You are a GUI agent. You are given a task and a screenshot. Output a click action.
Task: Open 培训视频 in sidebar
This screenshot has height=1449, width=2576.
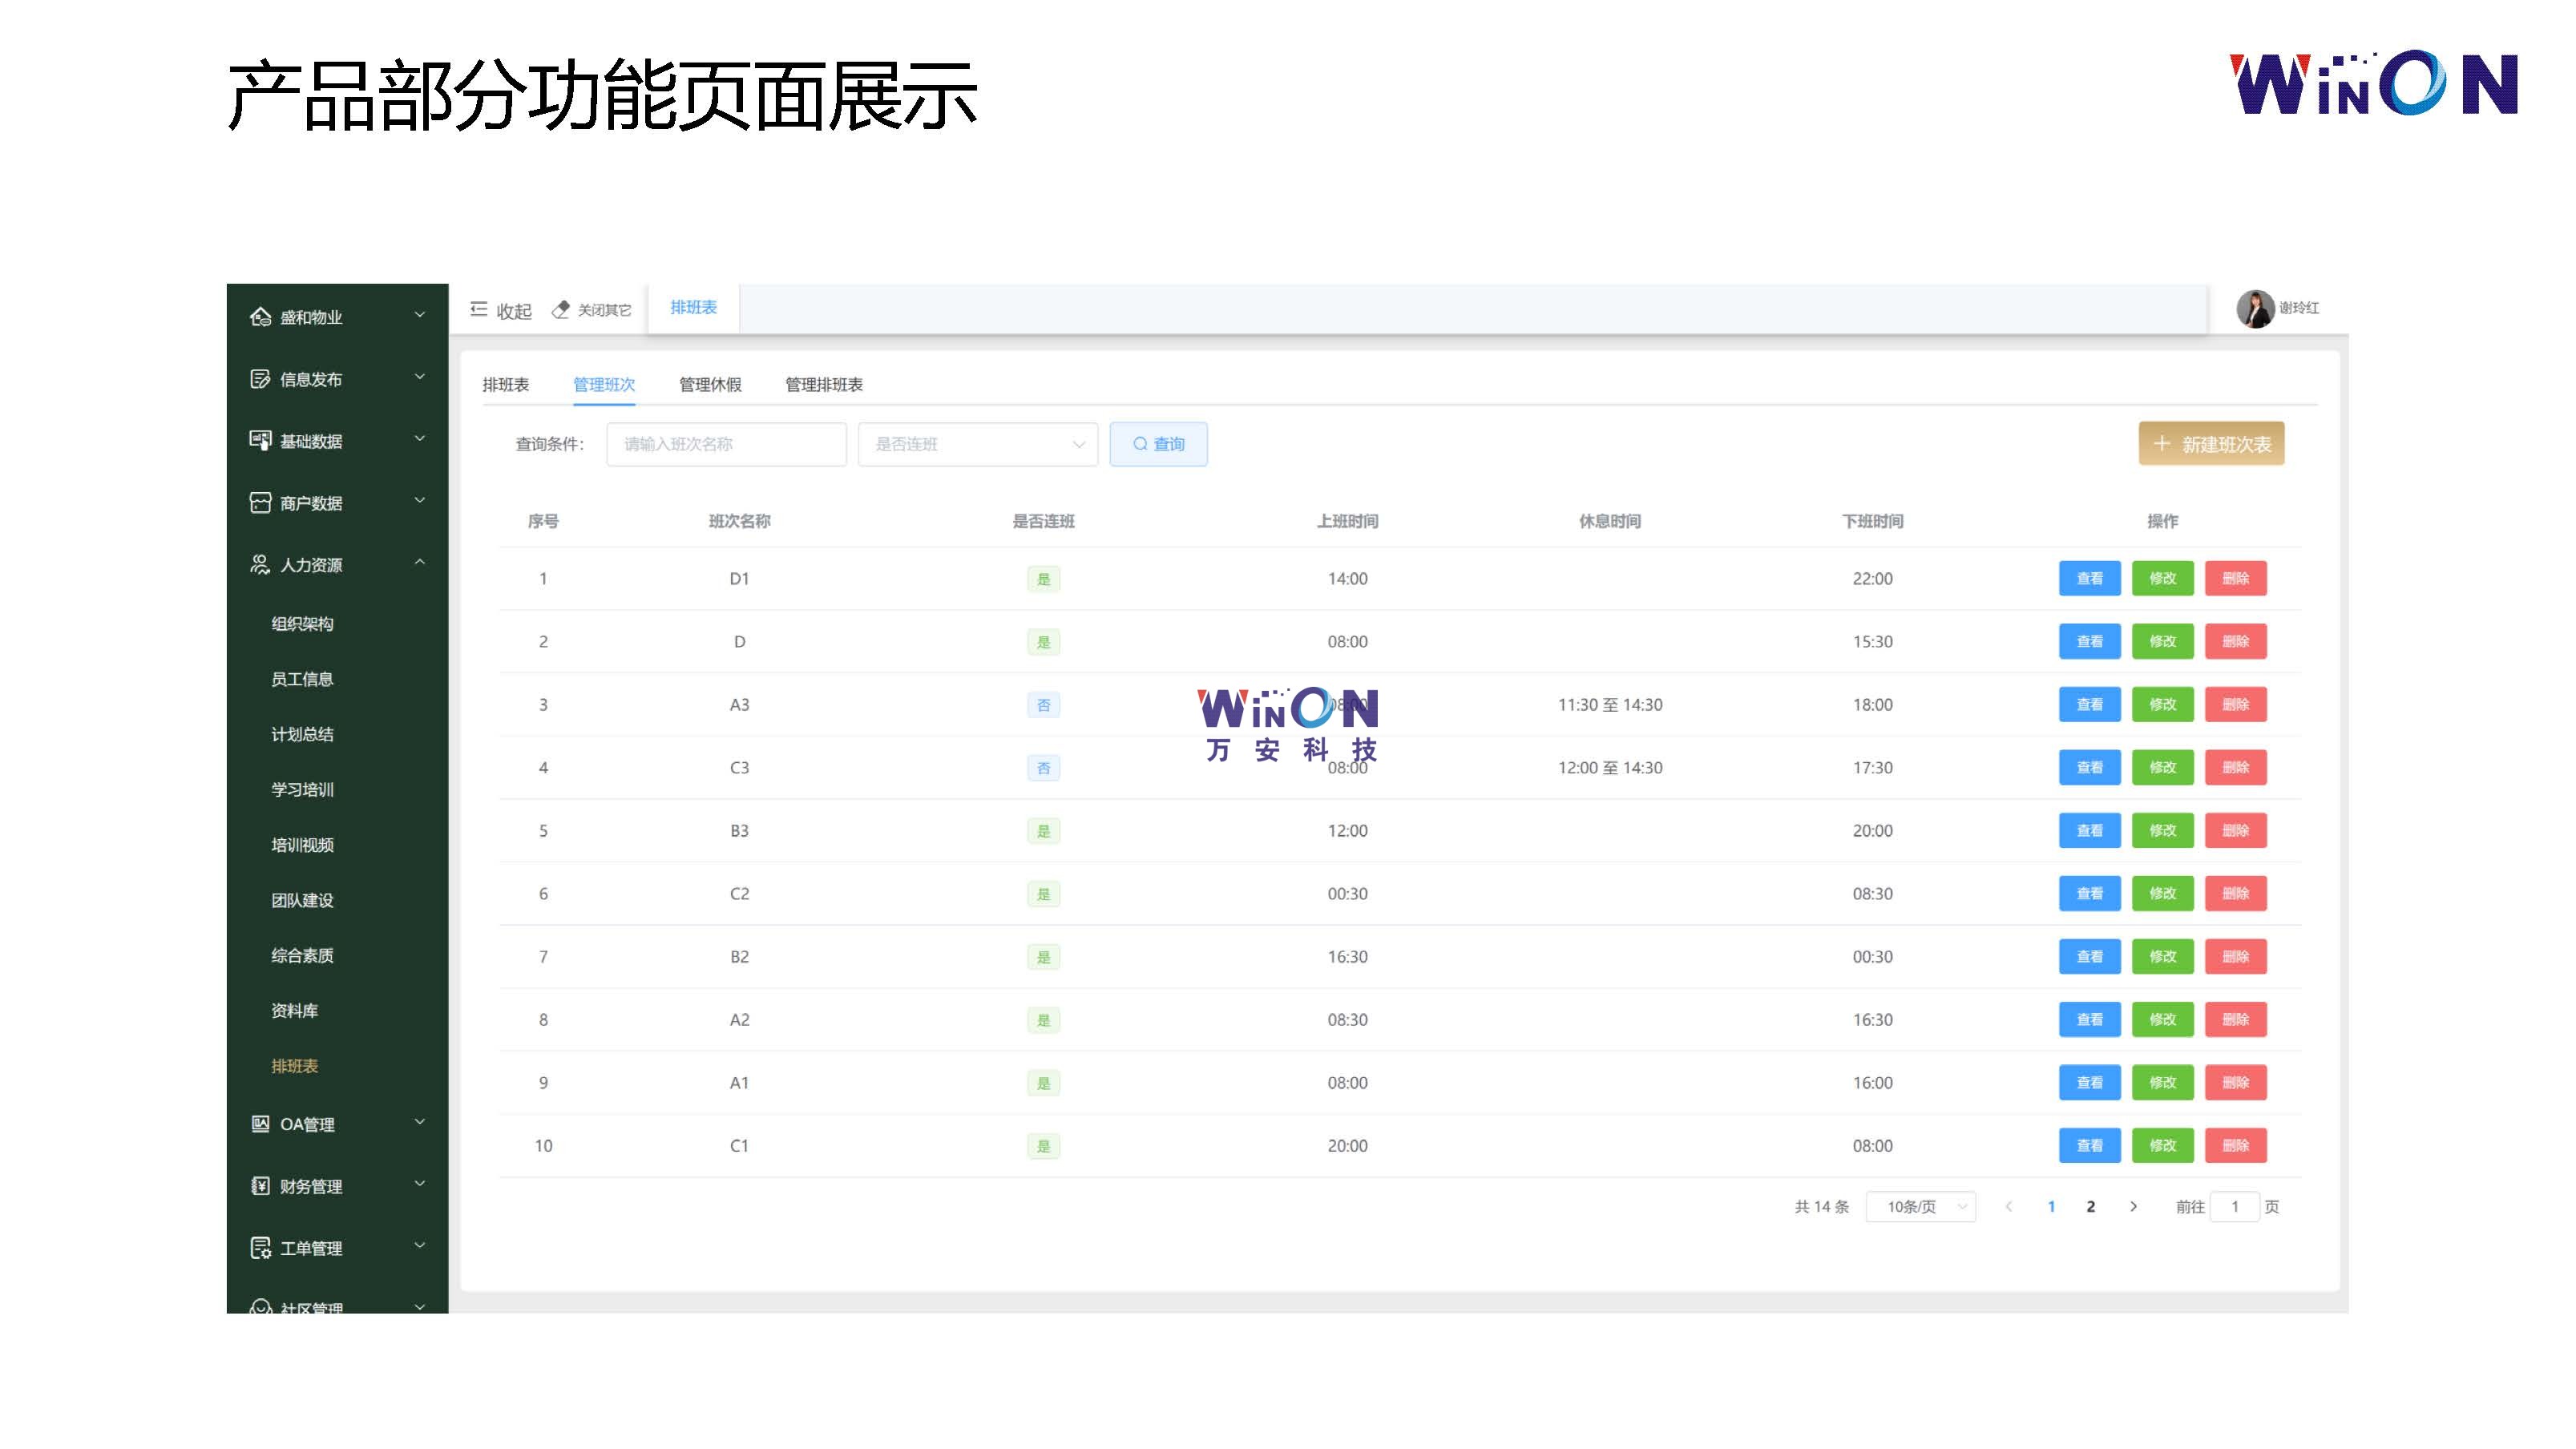(x=302, y=845)
